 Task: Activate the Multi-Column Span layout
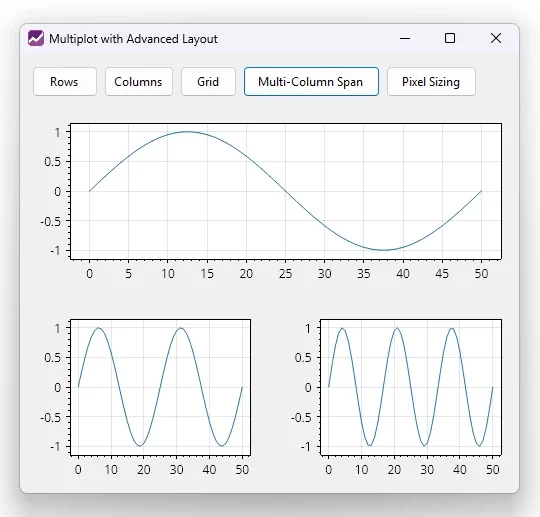pyautogui.click(x=311, y=82)
